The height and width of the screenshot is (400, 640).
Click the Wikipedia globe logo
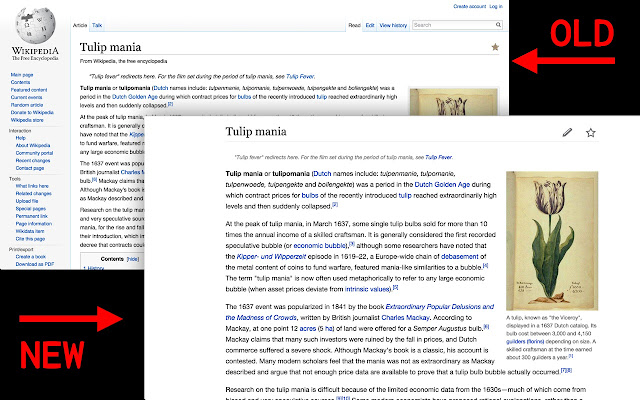click(x=35, y=25)
